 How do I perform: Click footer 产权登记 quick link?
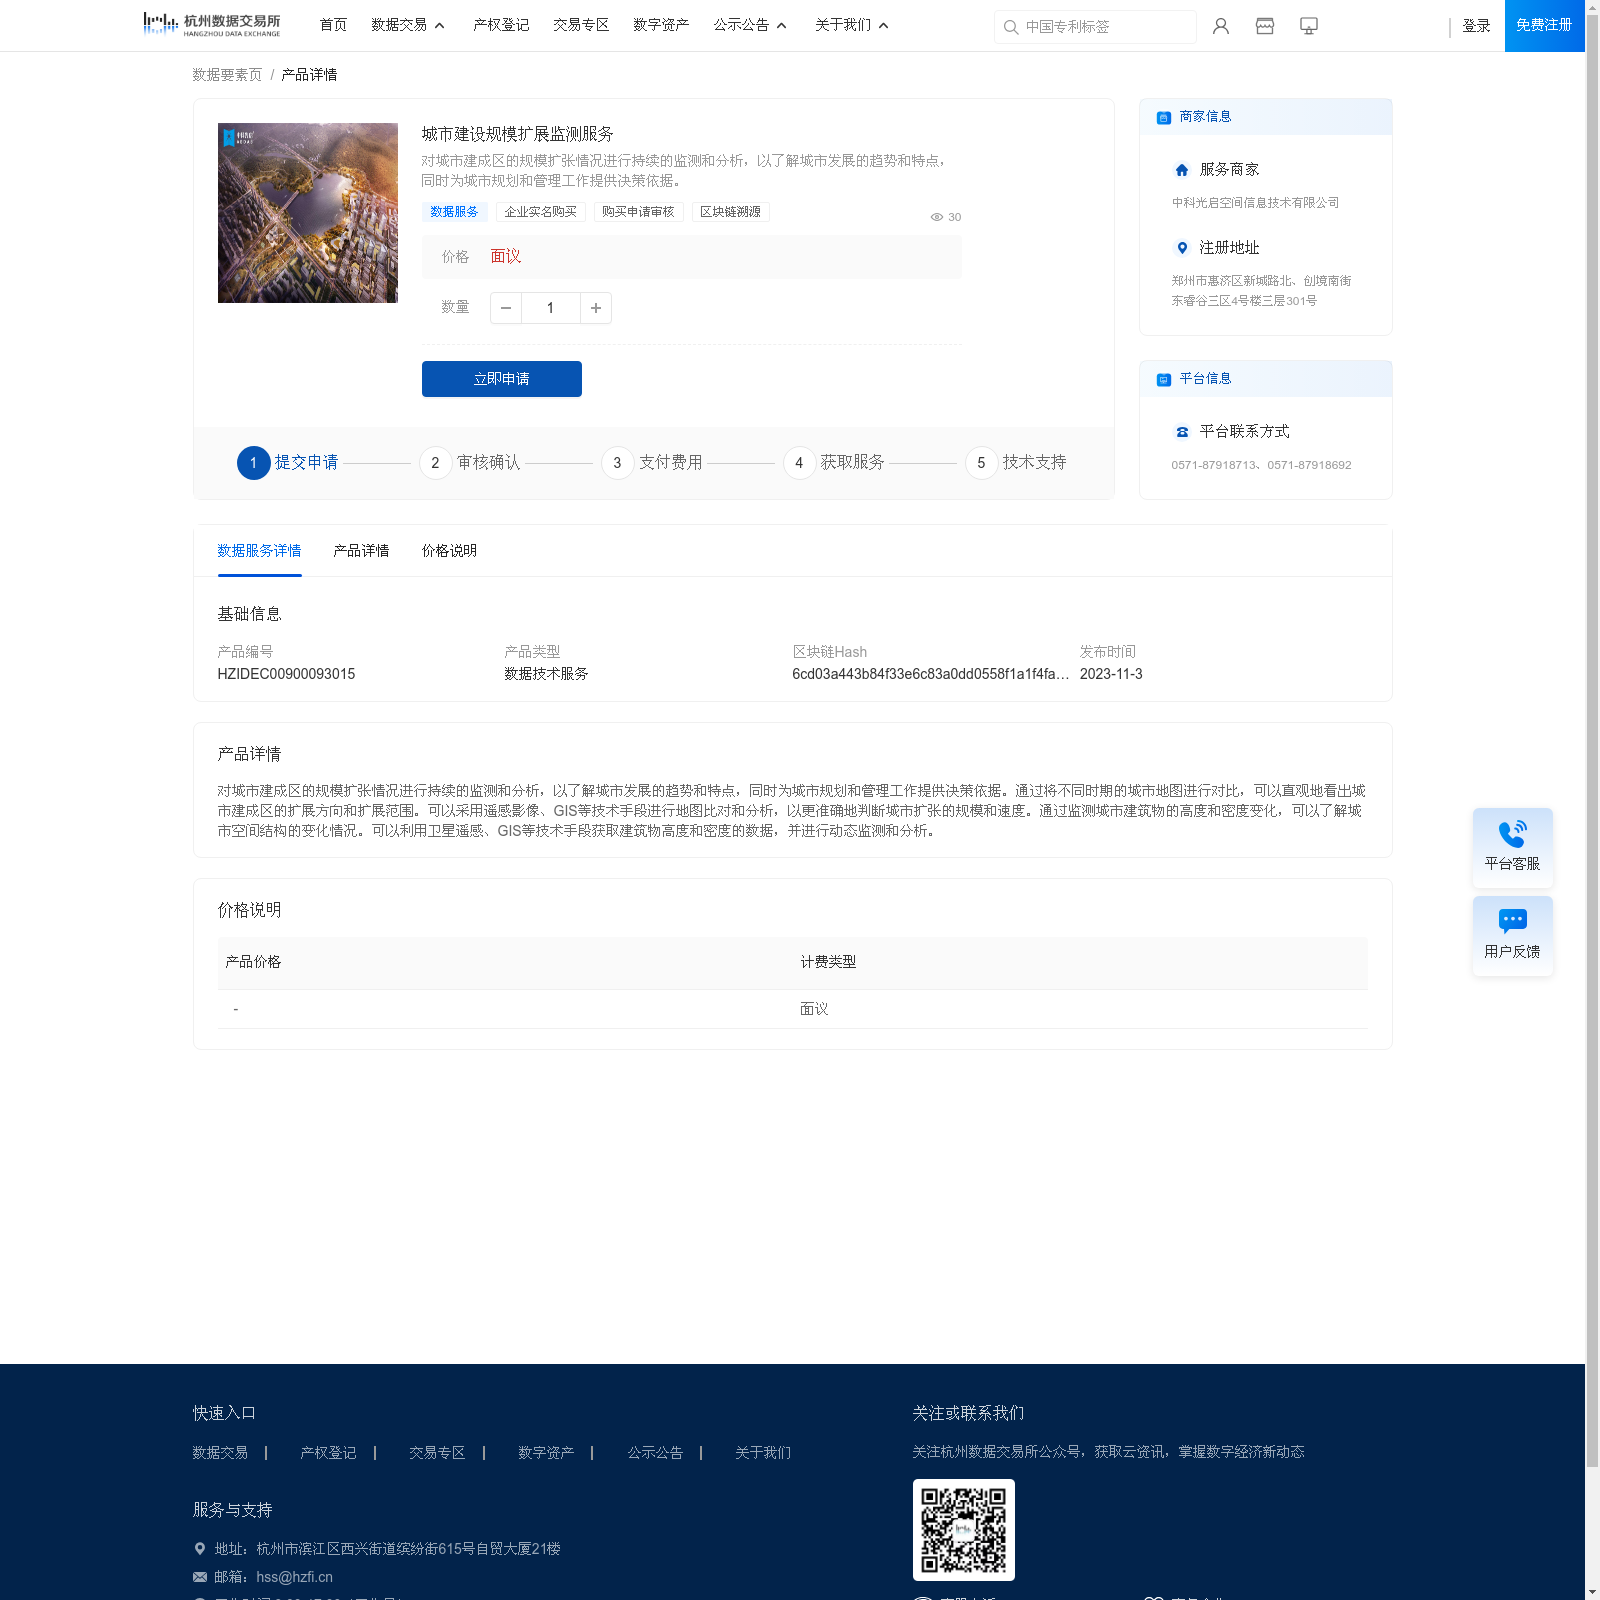pyautogui.click(x=329, y=1453)
